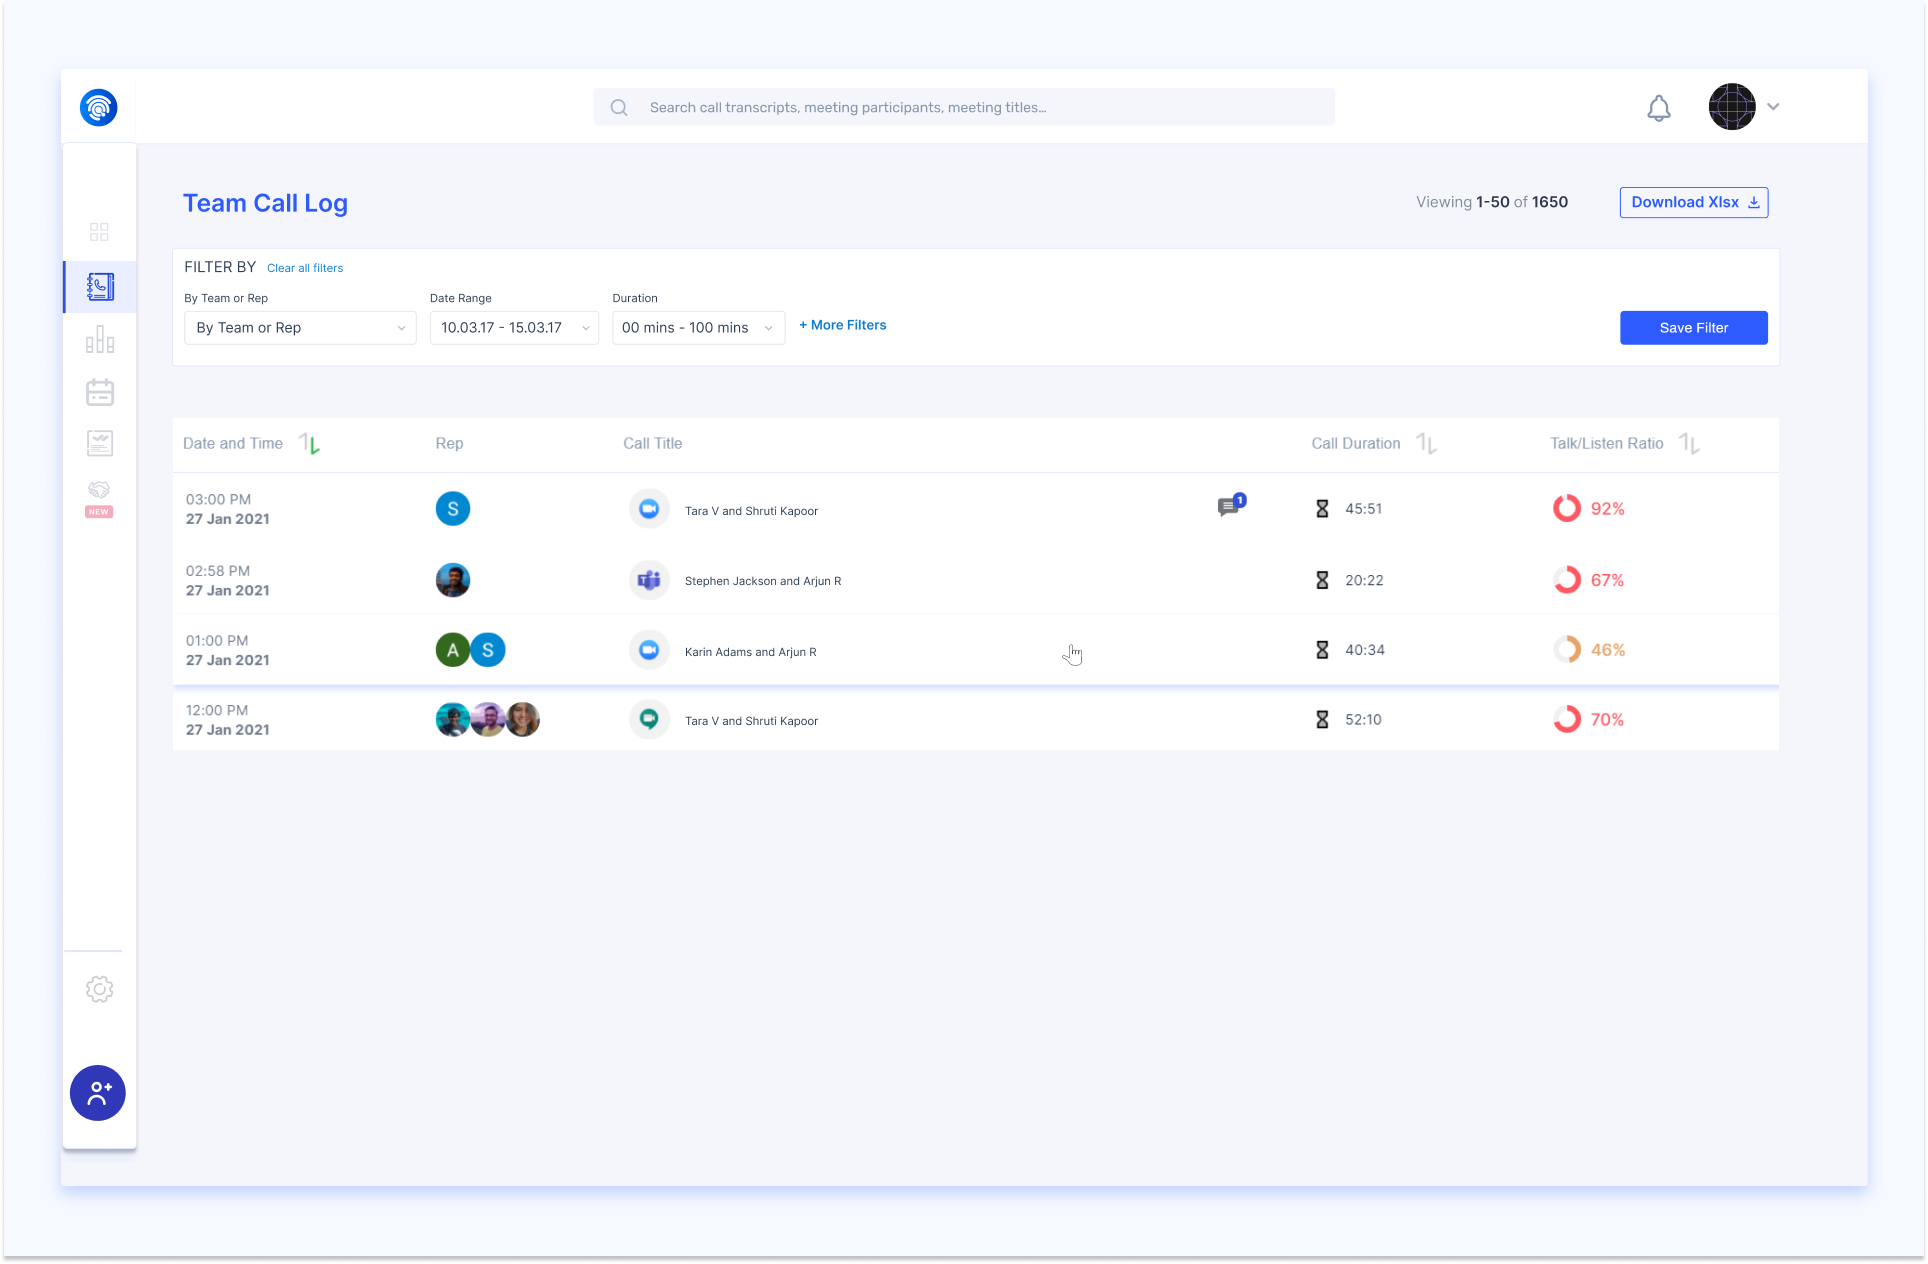Click the 'Call Title' column header
Screen dimensions: 1928x1264
[653, 443]
